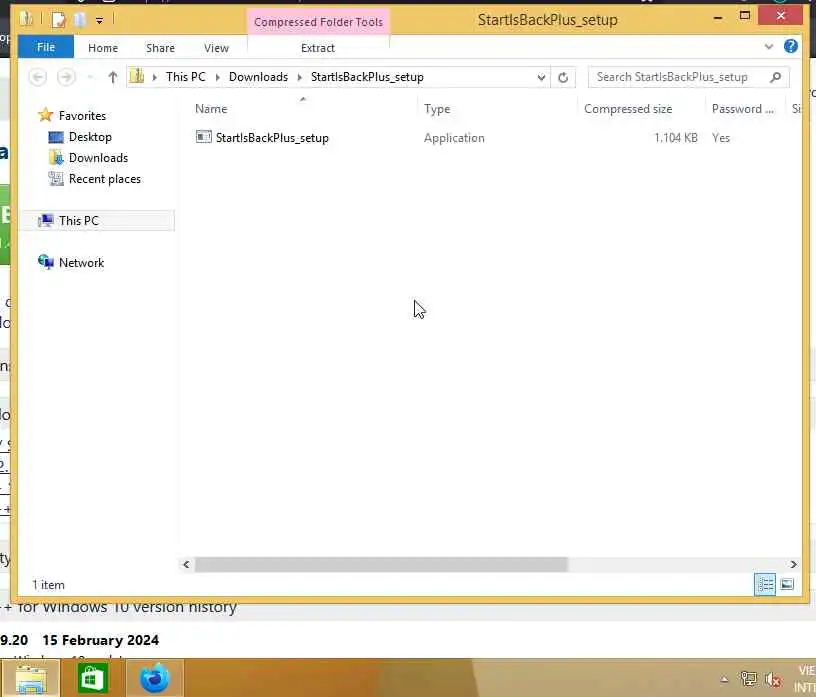Select Favorites in navigation pane
This screenshot has width=816, height=697.
tap(82, 116)
